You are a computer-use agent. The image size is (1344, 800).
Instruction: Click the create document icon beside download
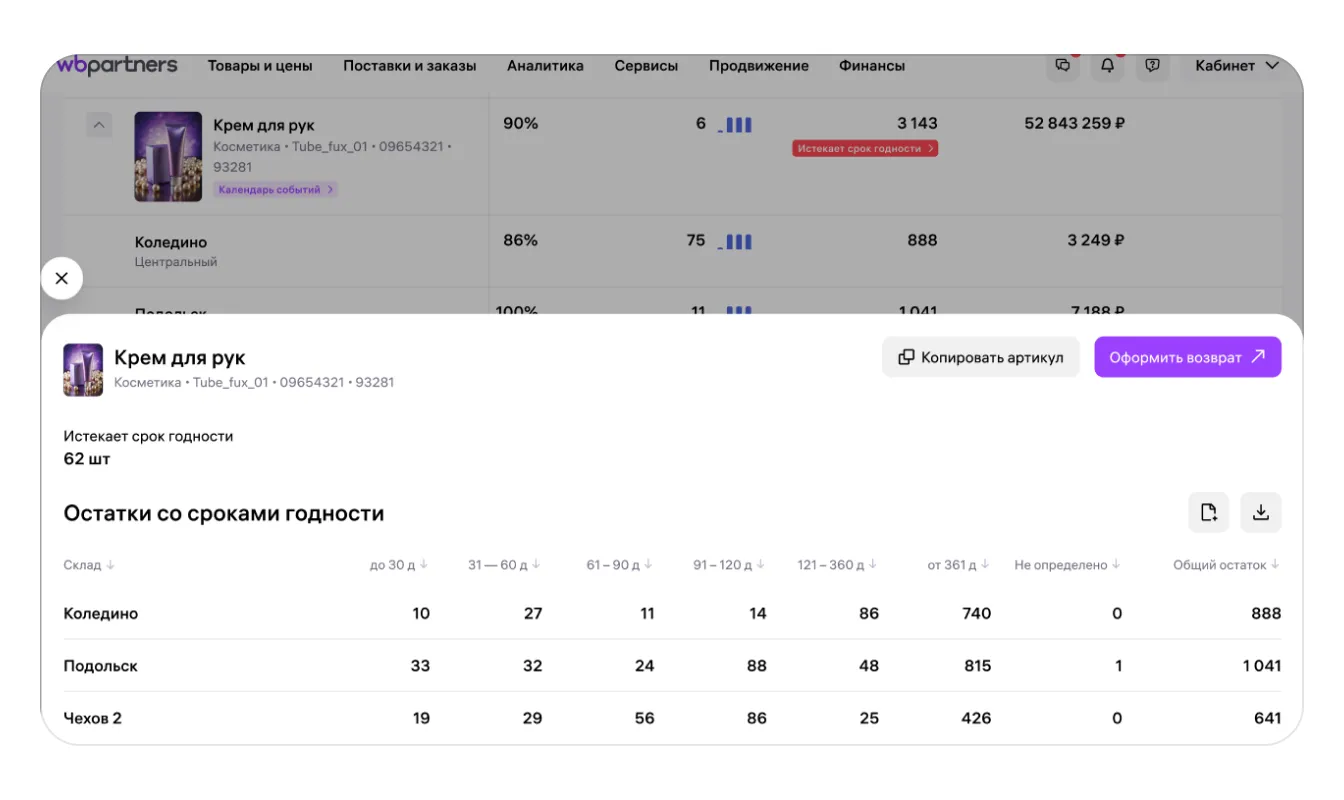pos(1208,513)
